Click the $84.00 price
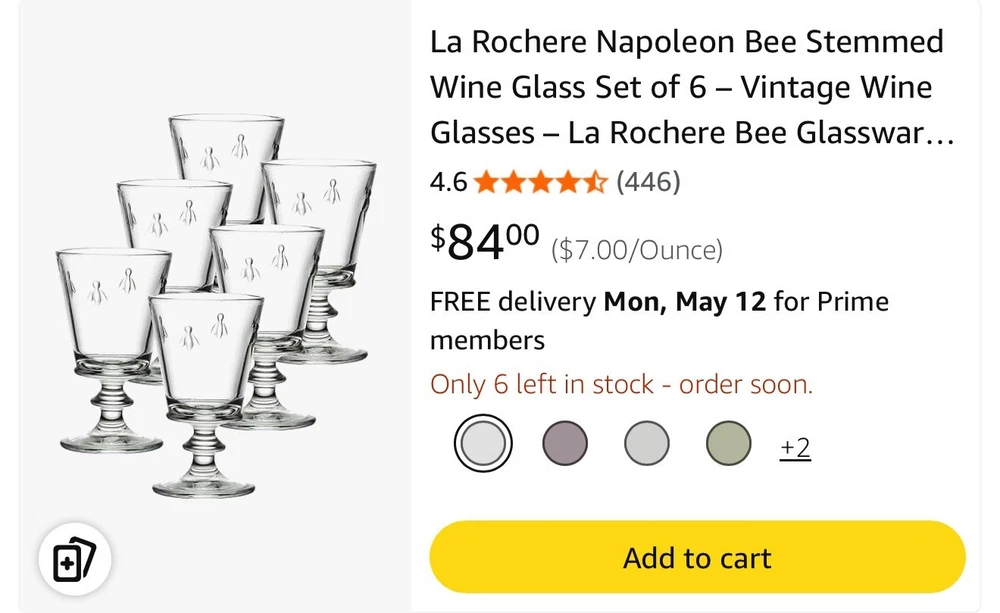 pos(485,241)
